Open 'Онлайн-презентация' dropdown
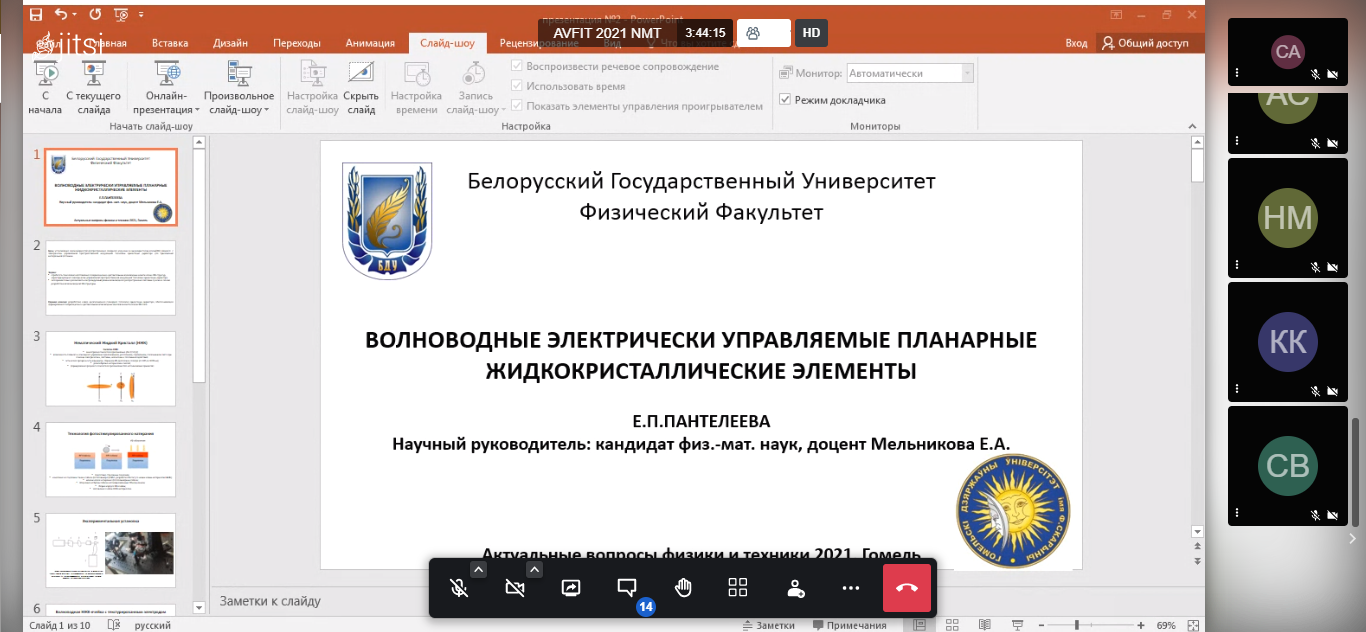The width and height of the screenshot is (1366, 632). point(167,87)
